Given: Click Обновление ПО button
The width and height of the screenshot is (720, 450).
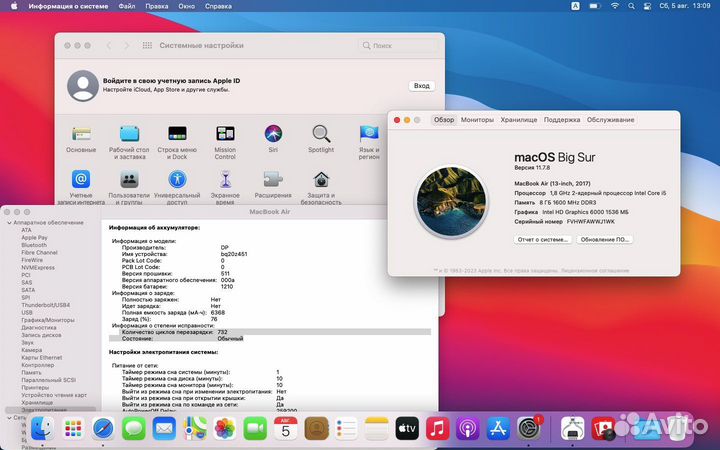Looking at the screenshot, I should 604,240.
